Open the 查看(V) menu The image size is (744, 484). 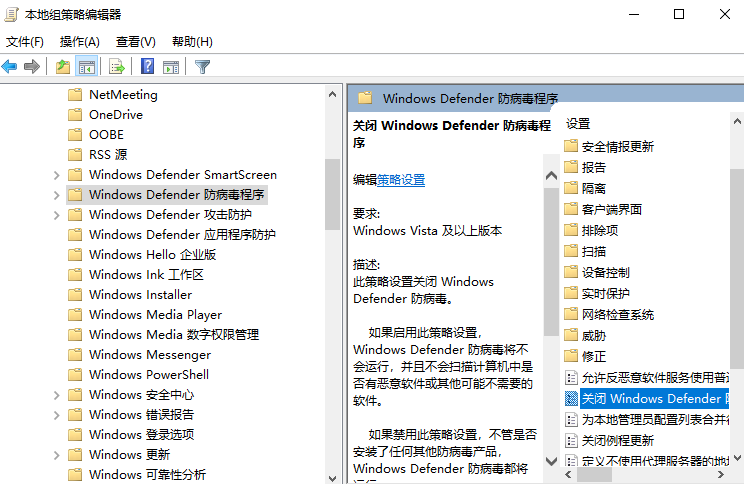point(135,41)
